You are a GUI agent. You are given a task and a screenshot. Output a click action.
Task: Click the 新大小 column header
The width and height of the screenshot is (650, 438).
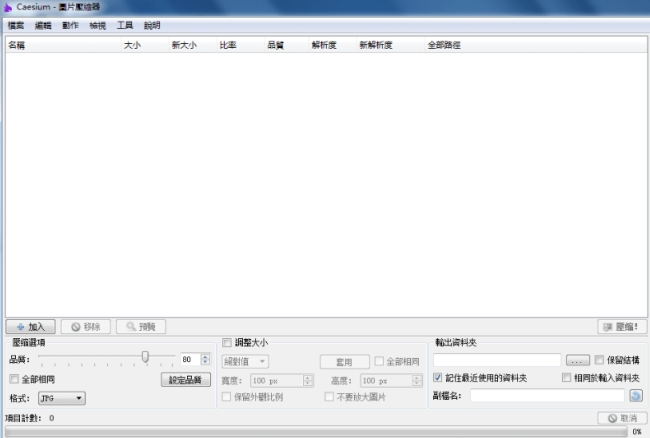click(x=193, y=45)
